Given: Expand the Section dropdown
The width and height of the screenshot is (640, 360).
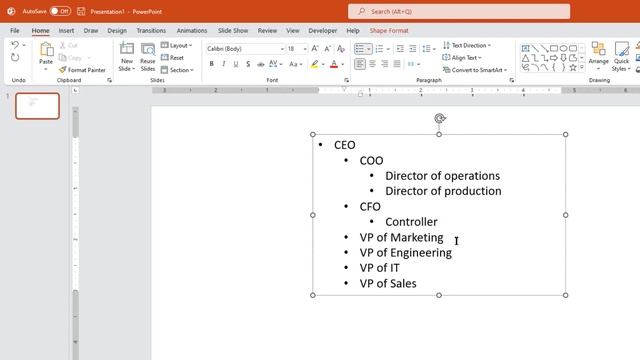Looking at the screenshot, I should coord(177,70).
